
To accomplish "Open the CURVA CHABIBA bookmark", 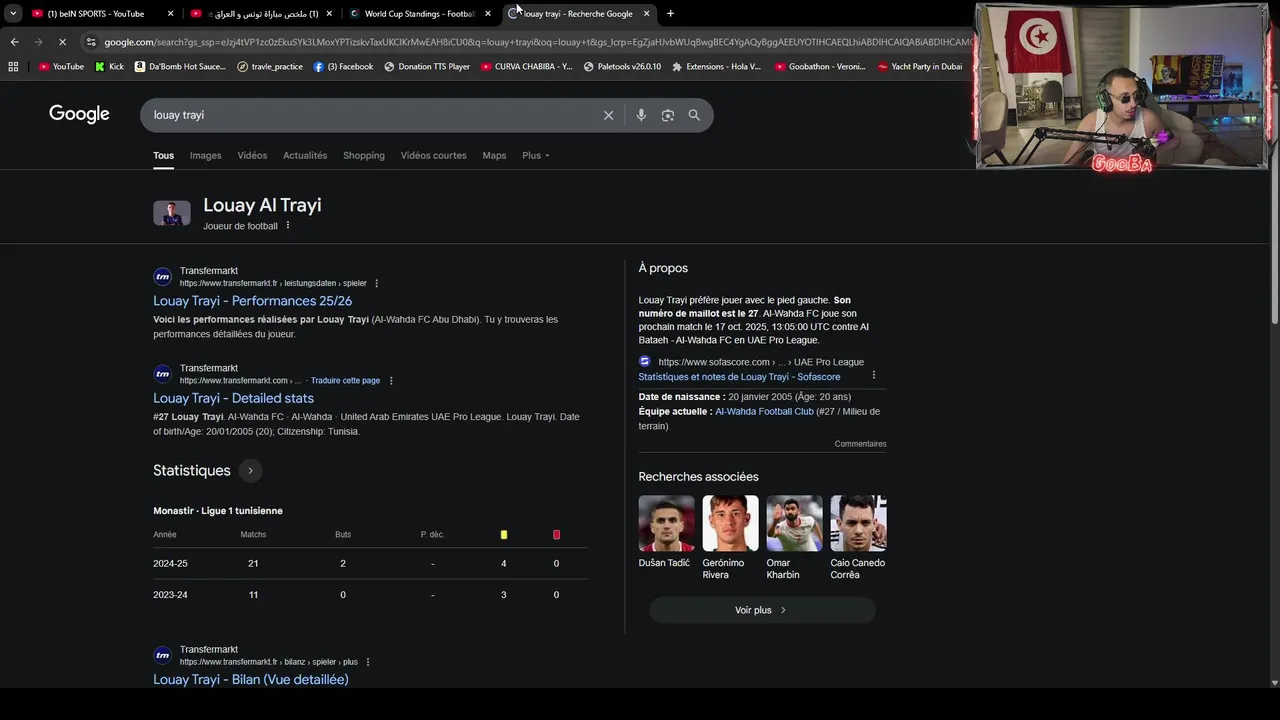I will coord(526,67).
